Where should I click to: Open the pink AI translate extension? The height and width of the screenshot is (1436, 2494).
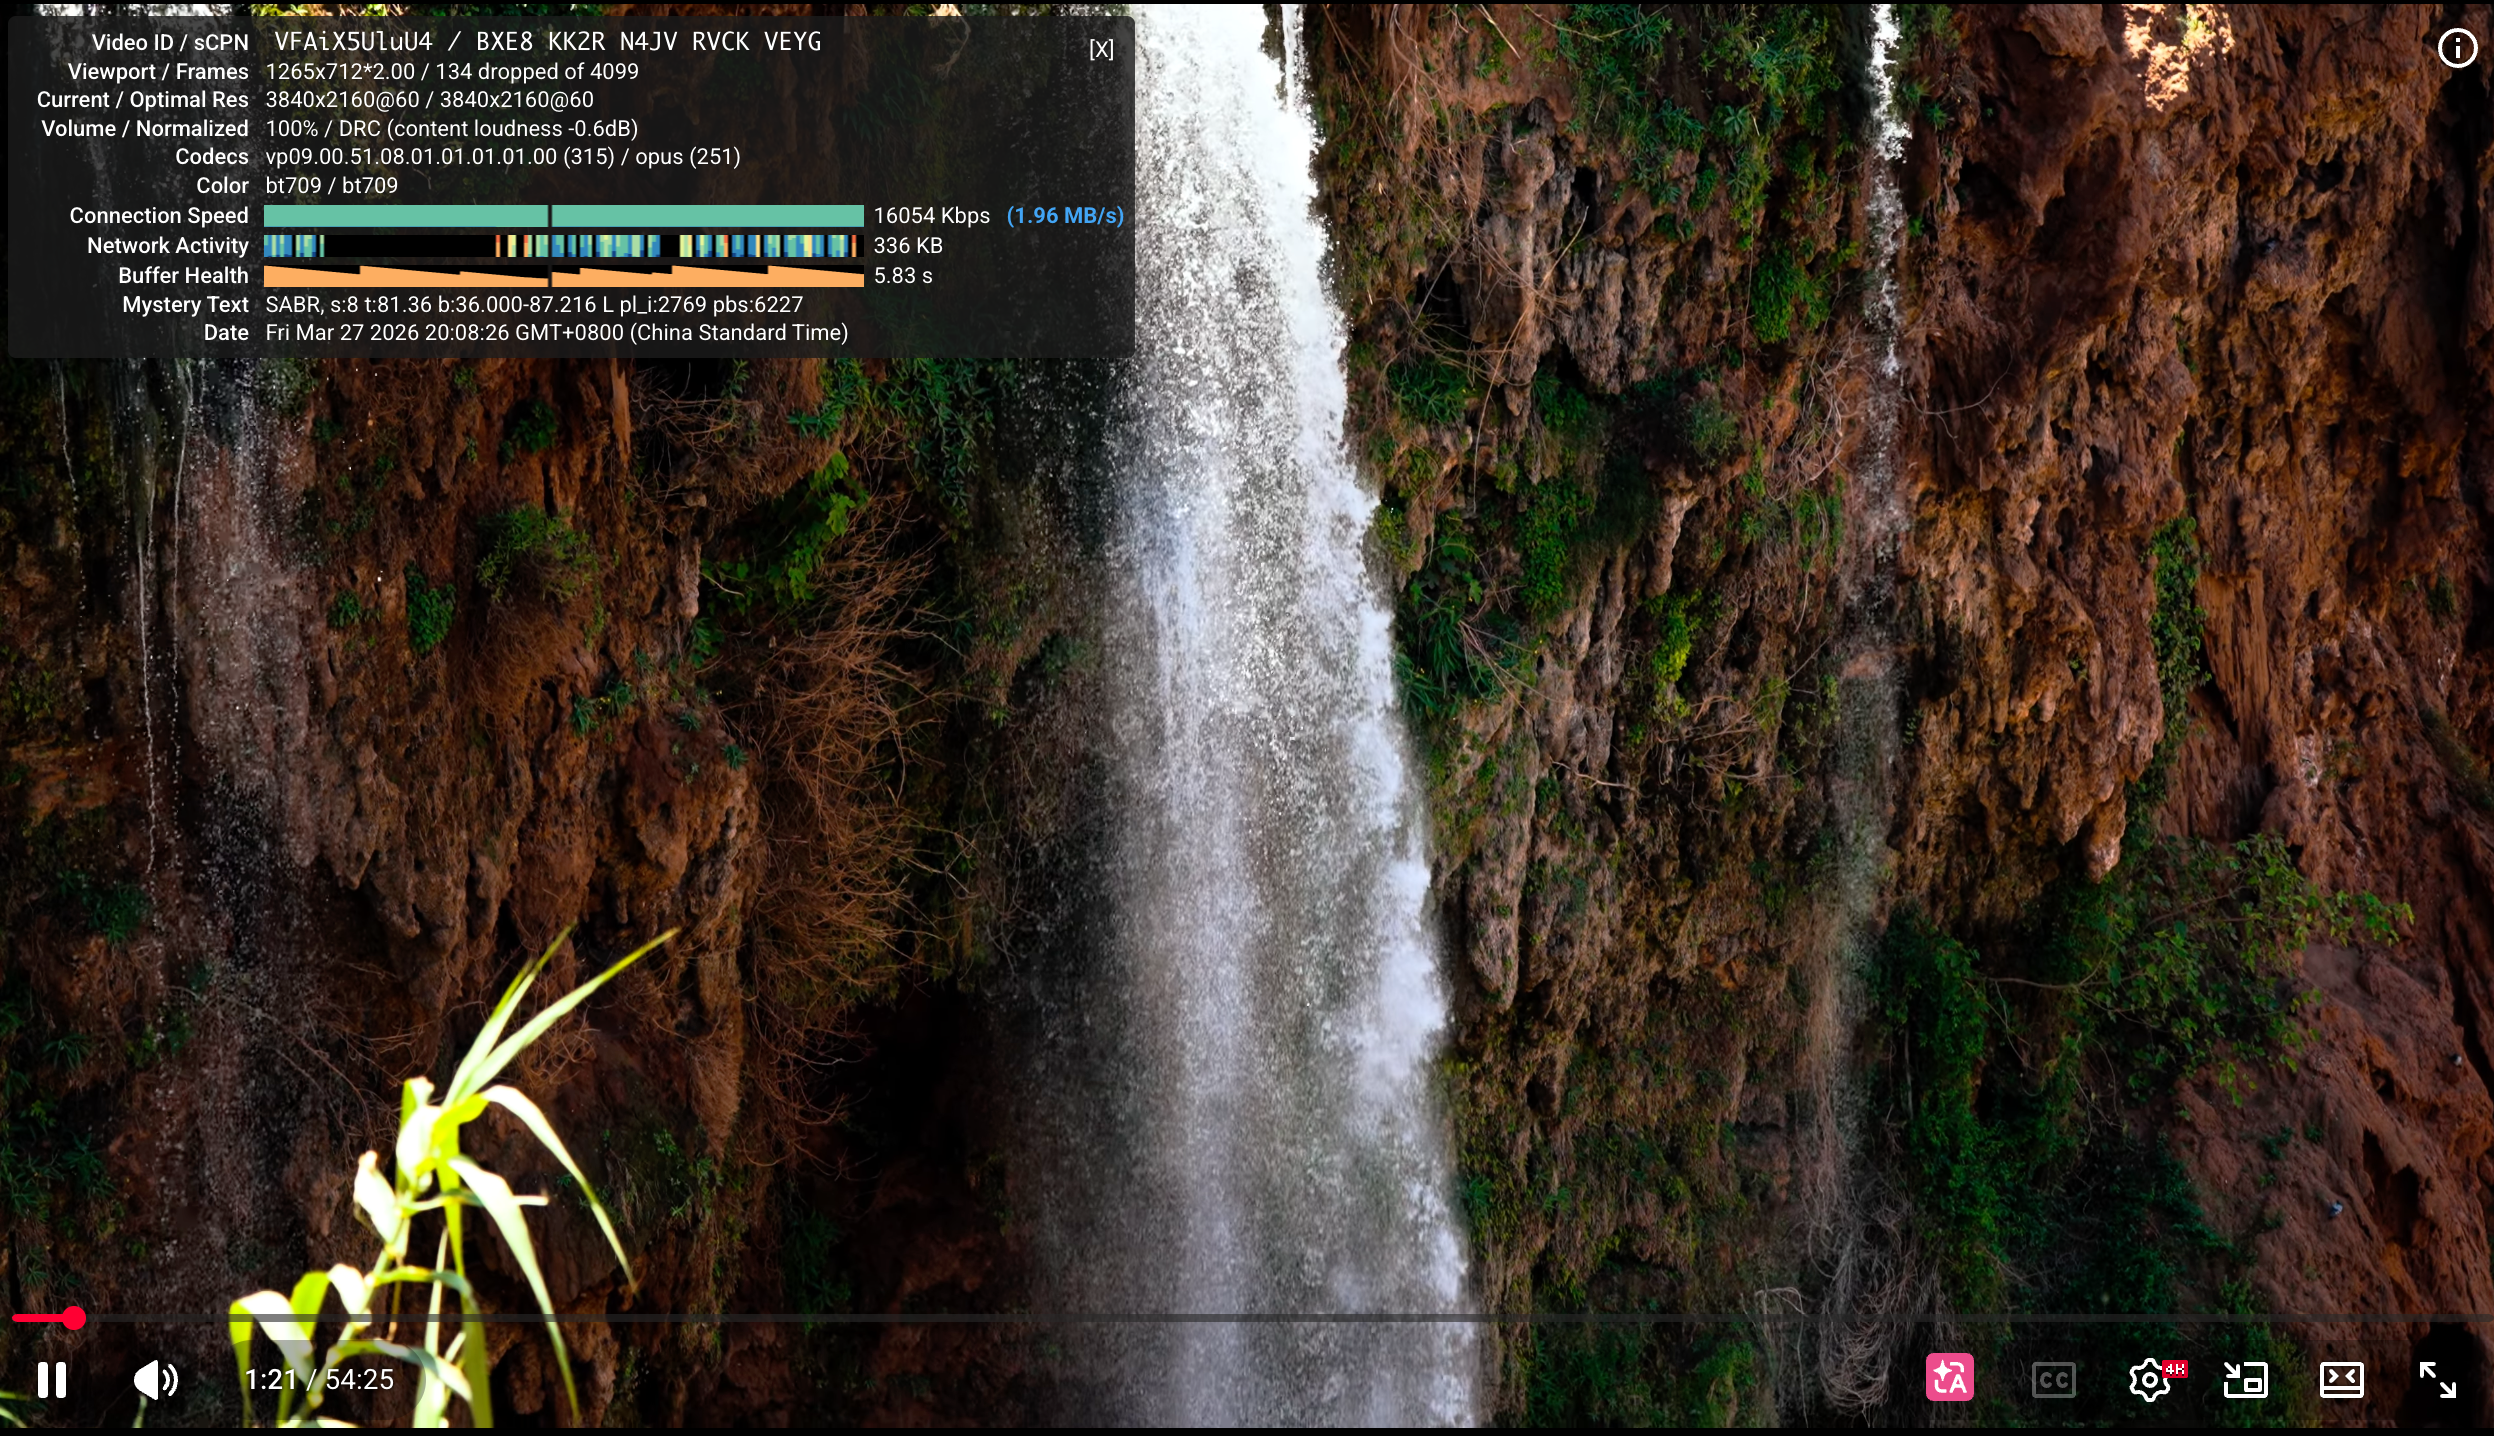tap(1949, 1378)
